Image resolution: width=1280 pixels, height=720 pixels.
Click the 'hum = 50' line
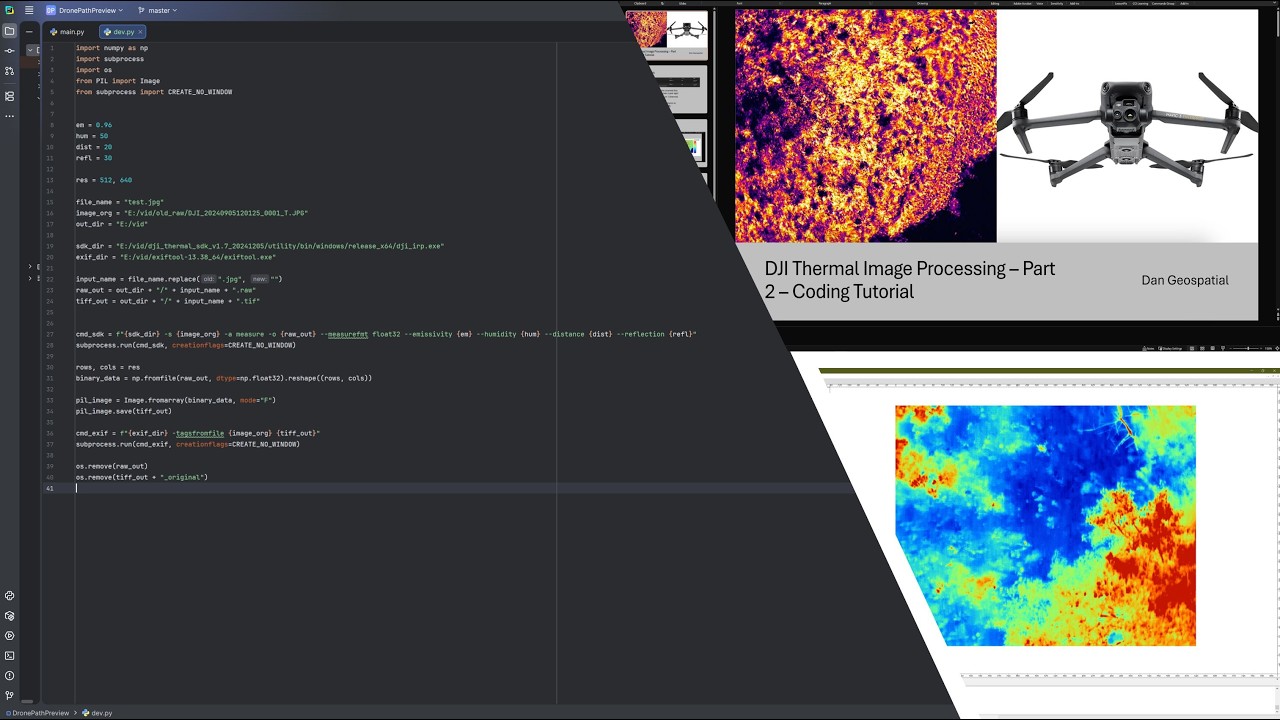[x=92, y=136]
